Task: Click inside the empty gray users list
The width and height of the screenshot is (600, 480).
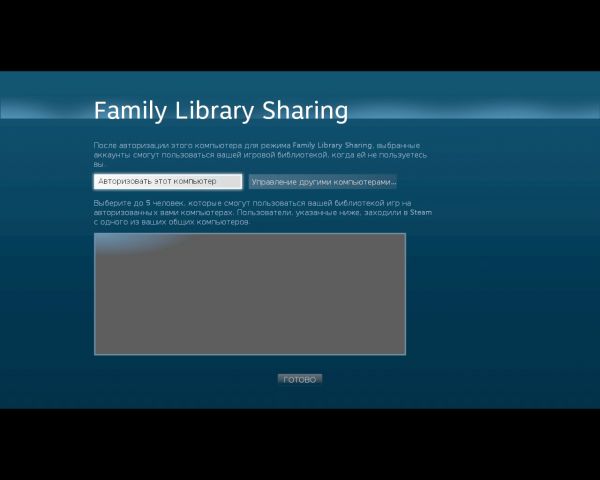Action: pos(250,295)
